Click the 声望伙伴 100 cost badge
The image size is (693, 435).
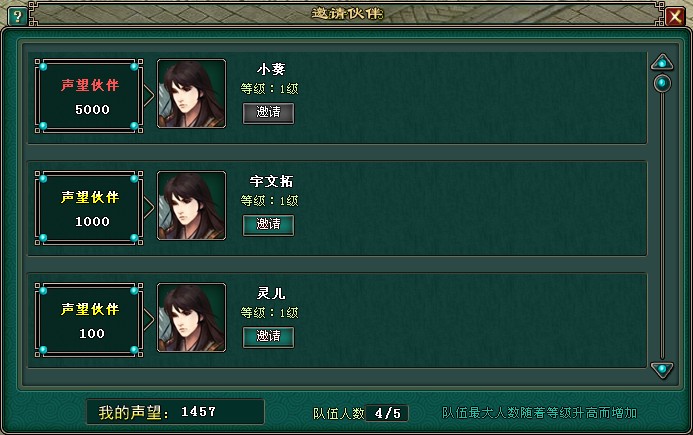click(89, 320)
